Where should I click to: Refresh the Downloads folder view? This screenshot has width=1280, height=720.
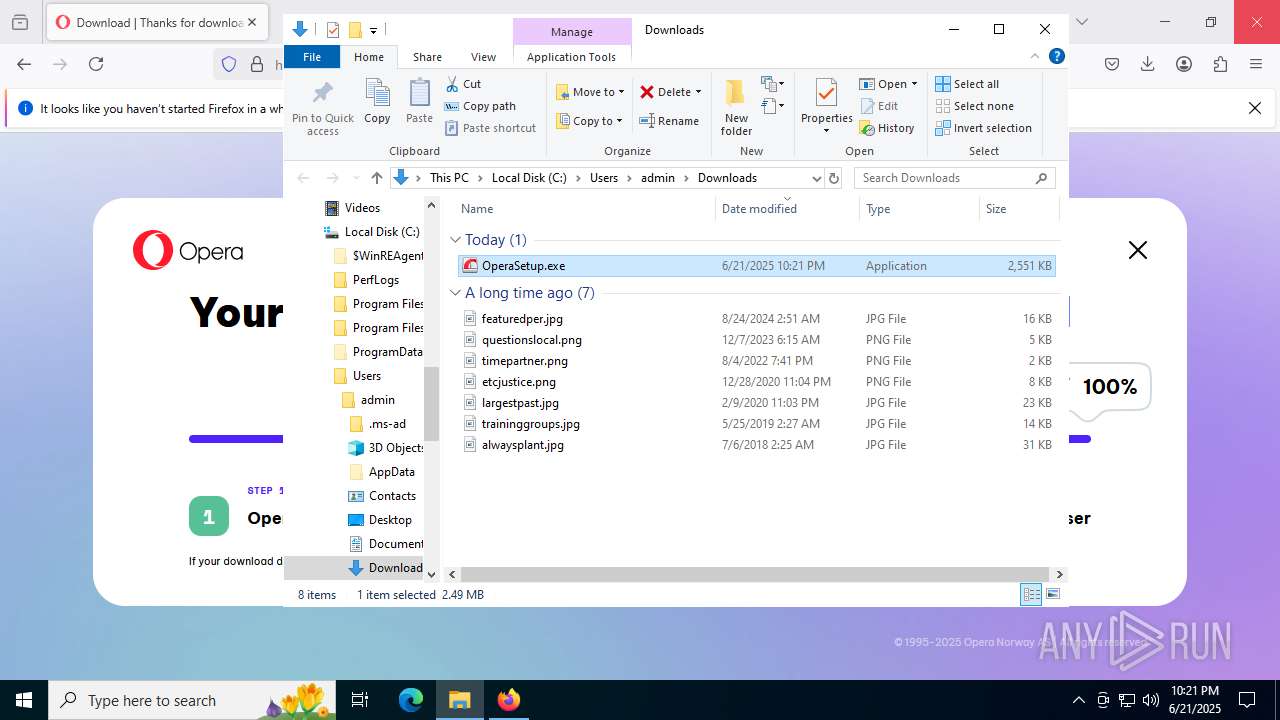pos(834,178)
